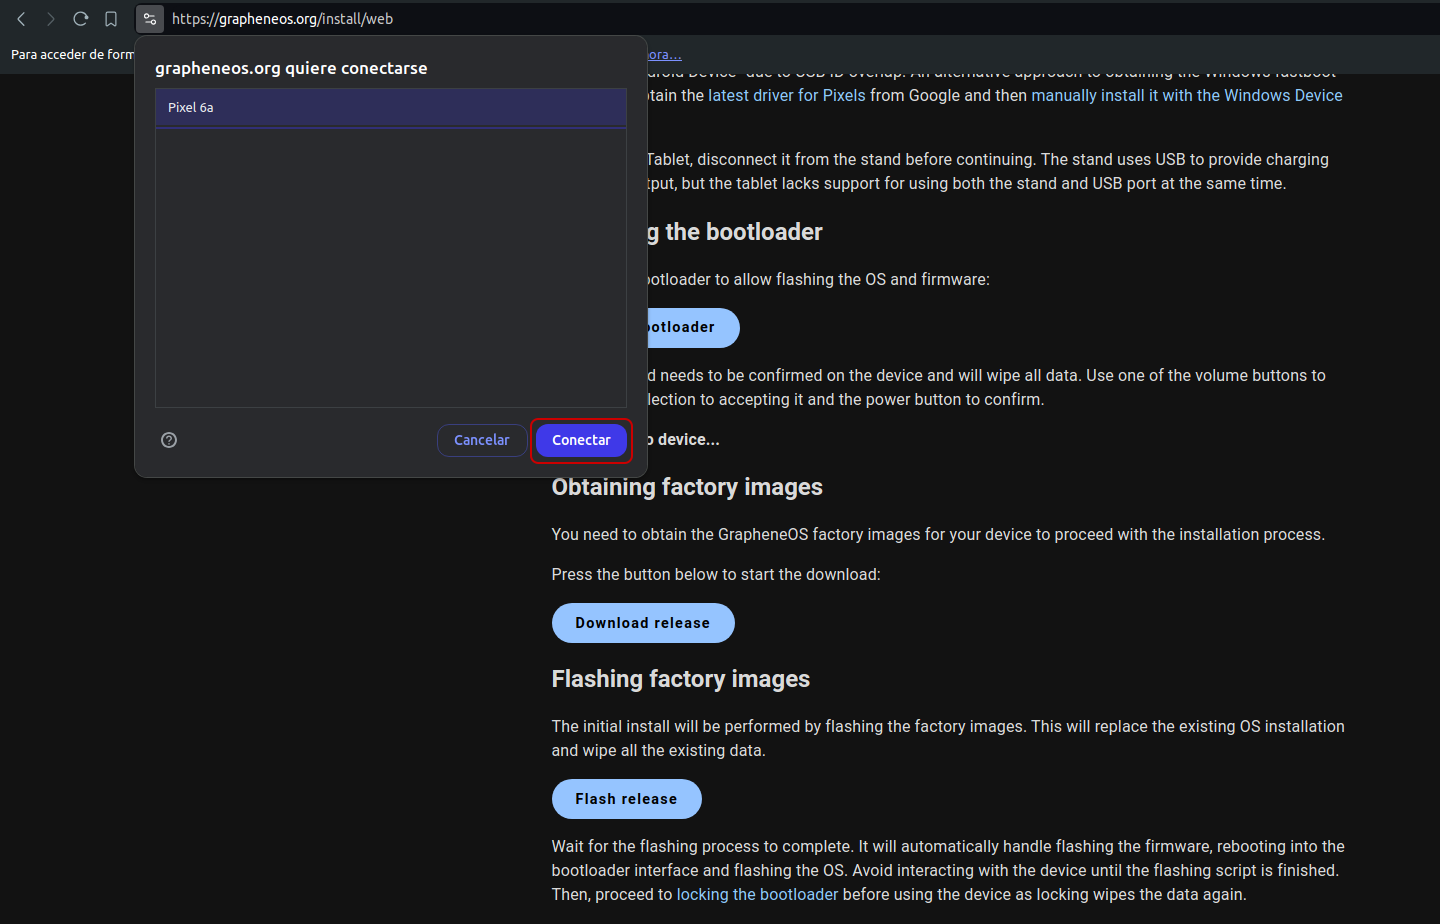
Task: Click the Flashing factory images heading
Action: pyautogui.click(x=680, y=679)
